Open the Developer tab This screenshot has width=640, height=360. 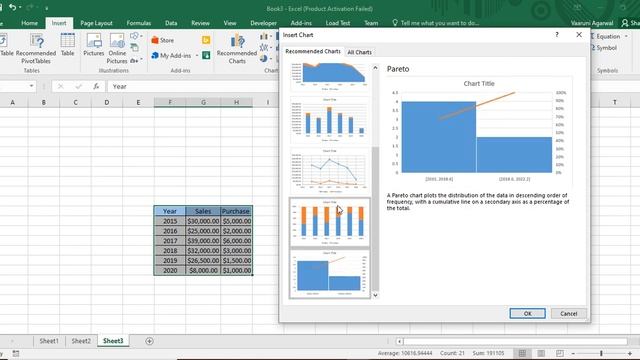(x=263, y=23)
